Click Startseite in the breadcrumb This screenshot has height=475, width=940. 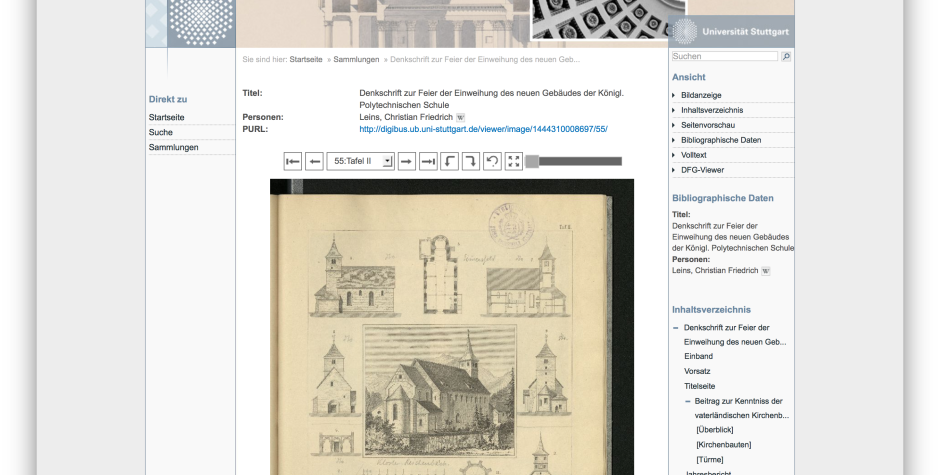306,59
